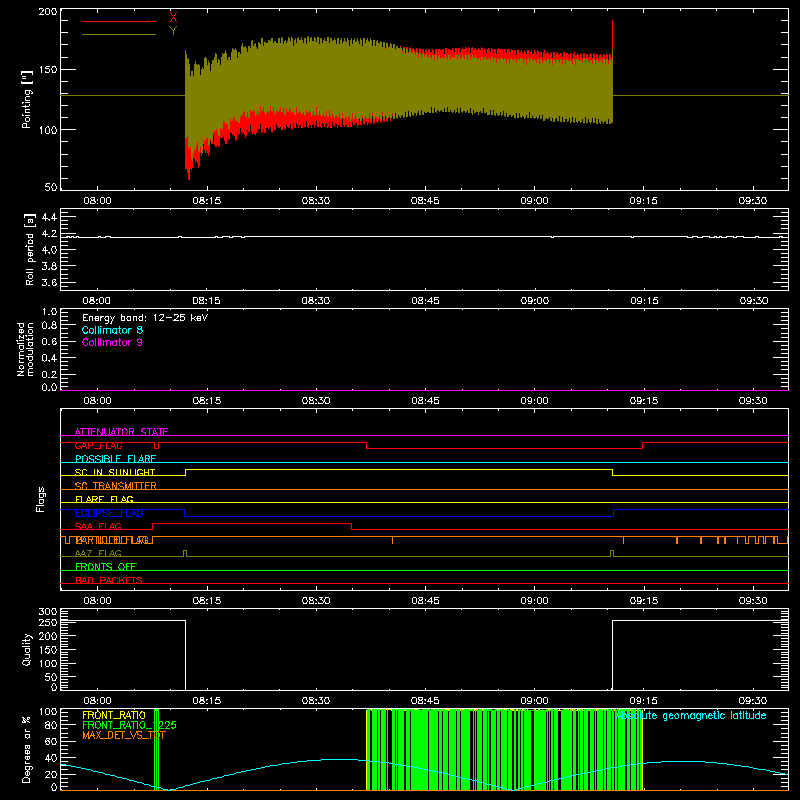The image size is (800, 800).
Task: Select the FRONT_RATIO legend entry
Action: (114, 715)
